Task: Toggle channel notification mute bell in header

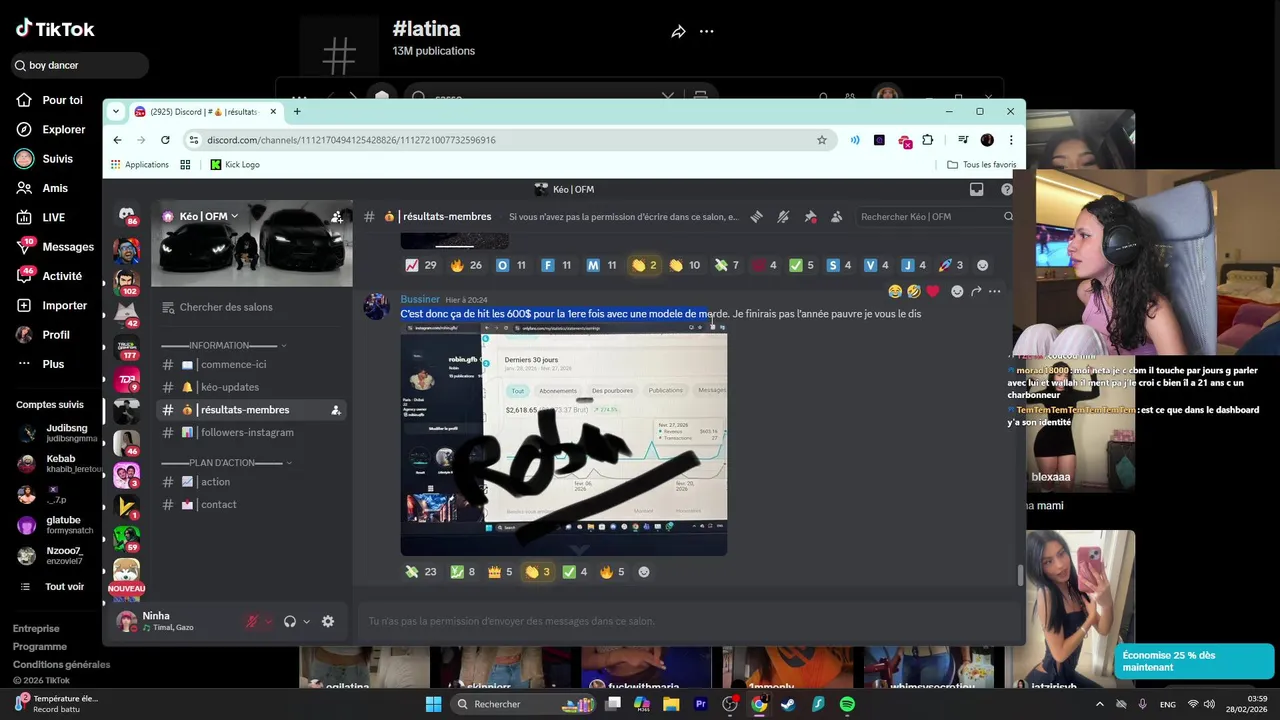Action: [783, 216]
